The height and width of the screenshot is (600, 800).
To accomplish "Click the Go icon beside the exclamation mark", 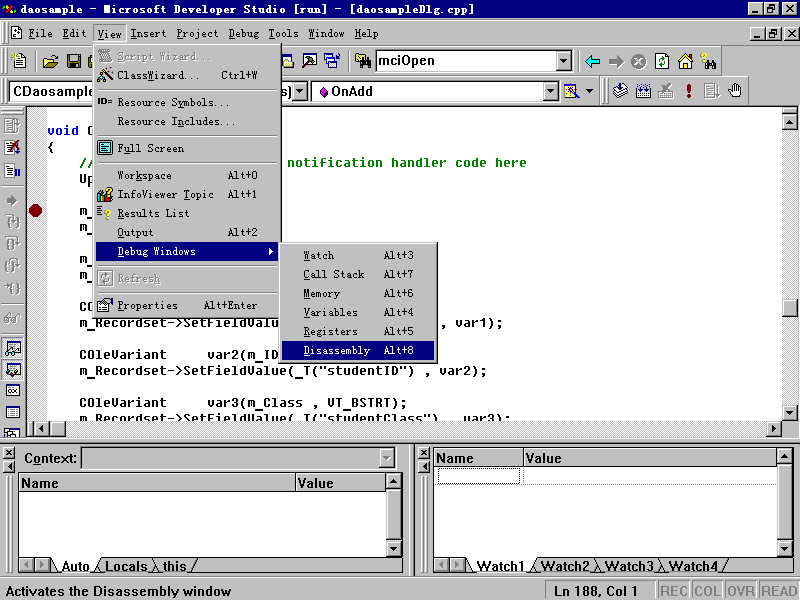I will point(712,91).
